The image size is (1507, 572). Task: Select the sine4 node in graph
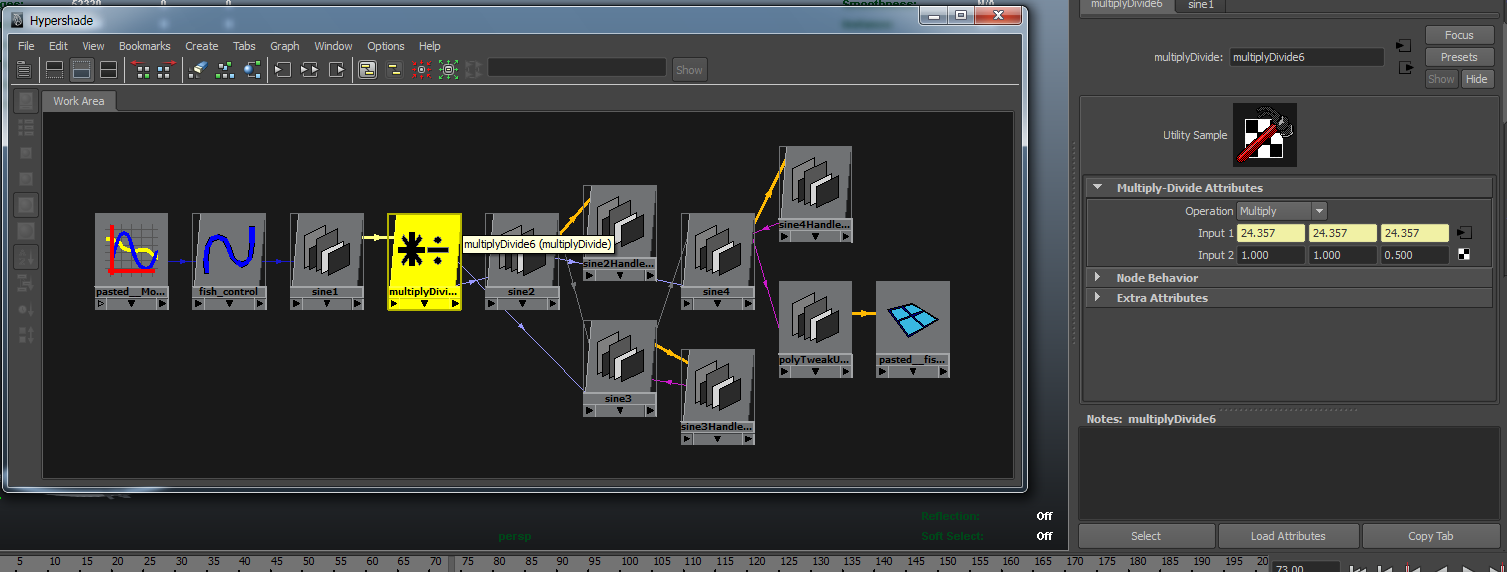pyautogui.click(x=717, y=261)
